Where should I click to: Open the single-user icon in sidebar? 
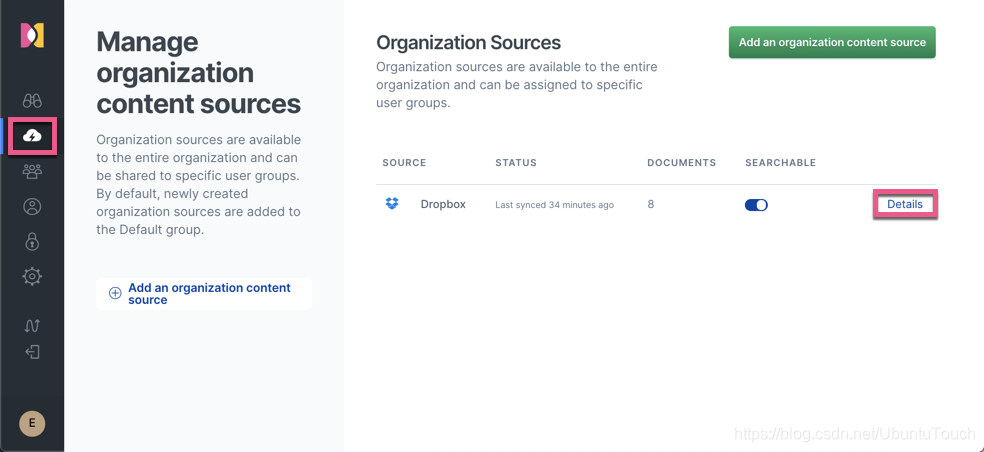point(32,207)
